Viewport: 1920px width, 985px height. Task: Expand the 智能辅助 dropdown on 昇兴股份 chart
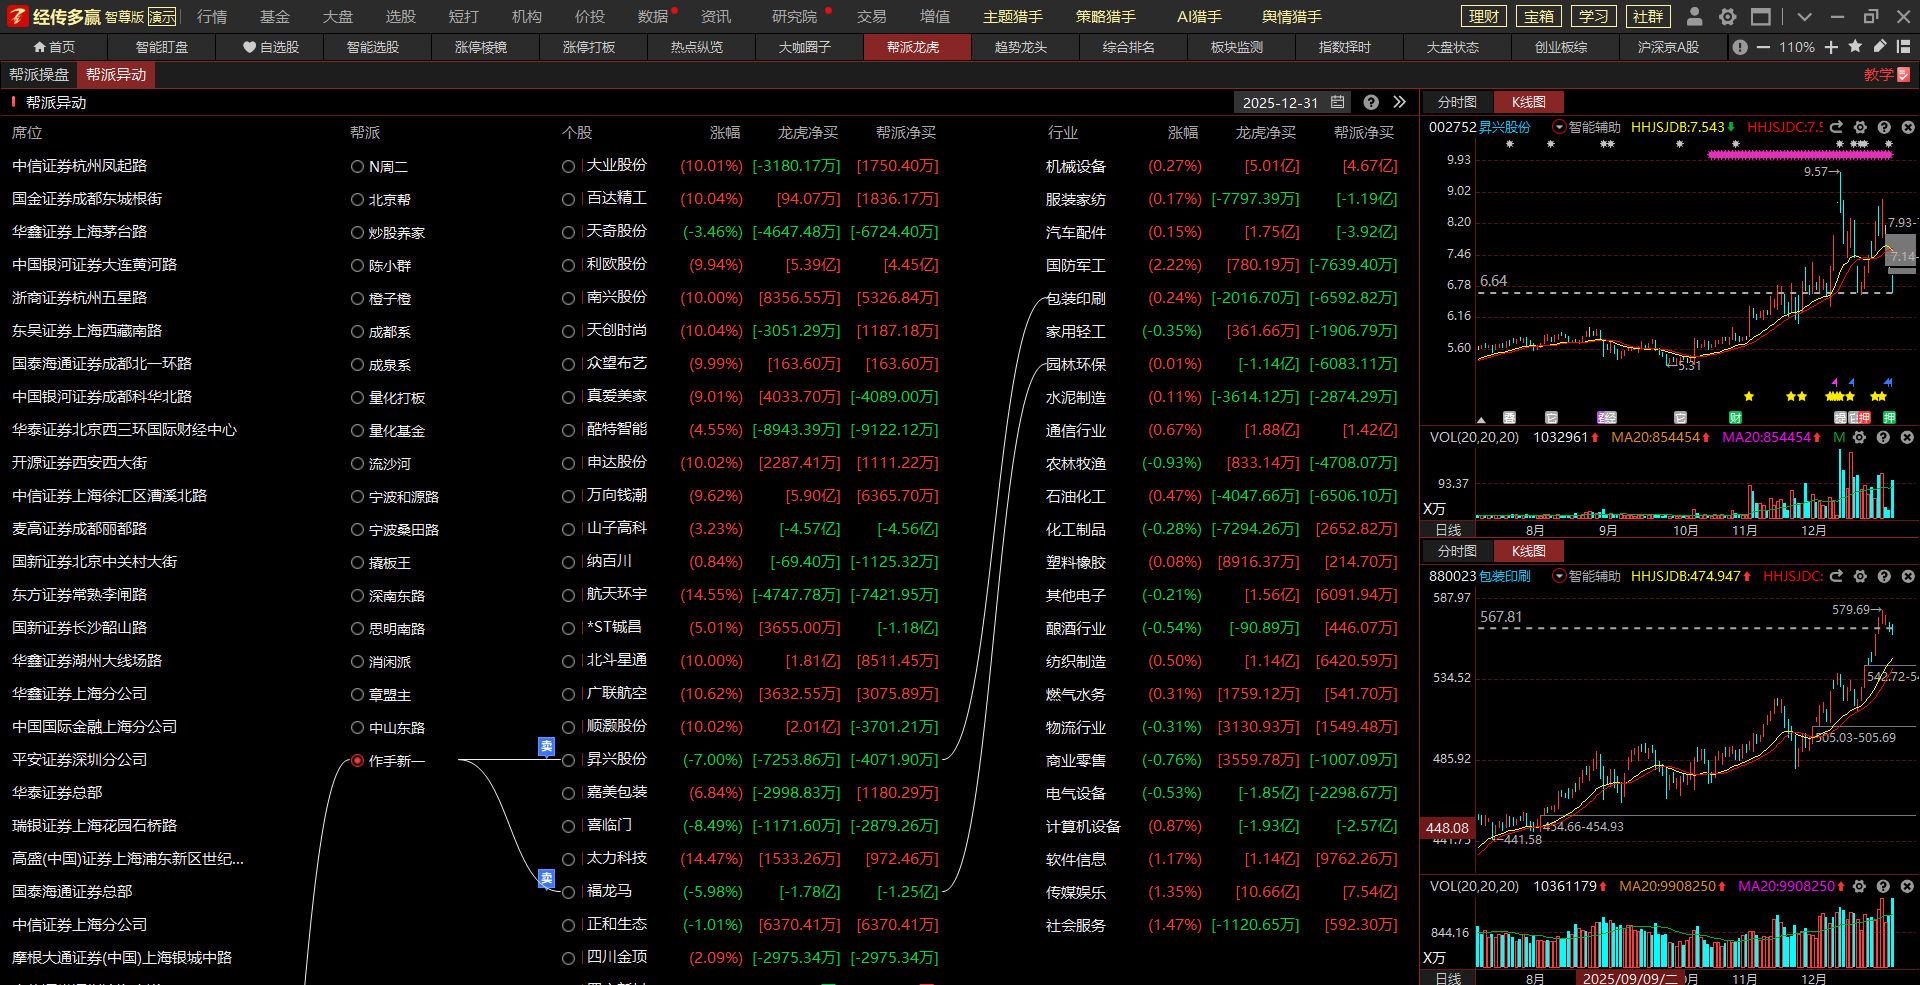point(1558,127)
